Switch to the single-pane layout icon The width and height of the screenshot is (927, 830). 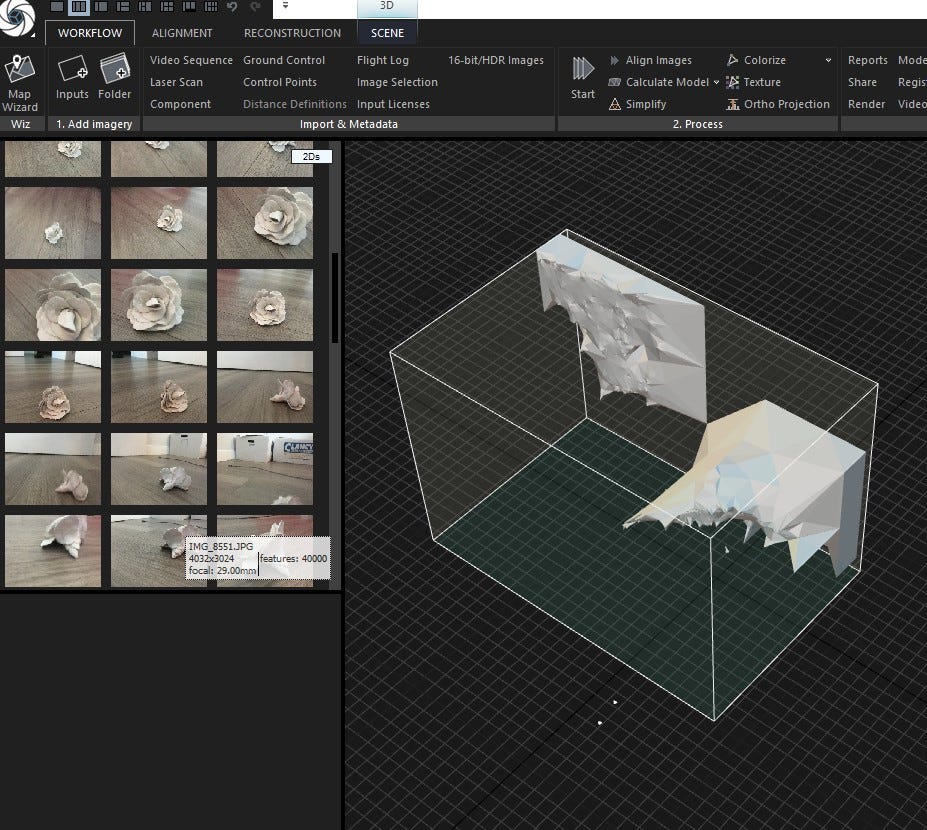(57, 7)
